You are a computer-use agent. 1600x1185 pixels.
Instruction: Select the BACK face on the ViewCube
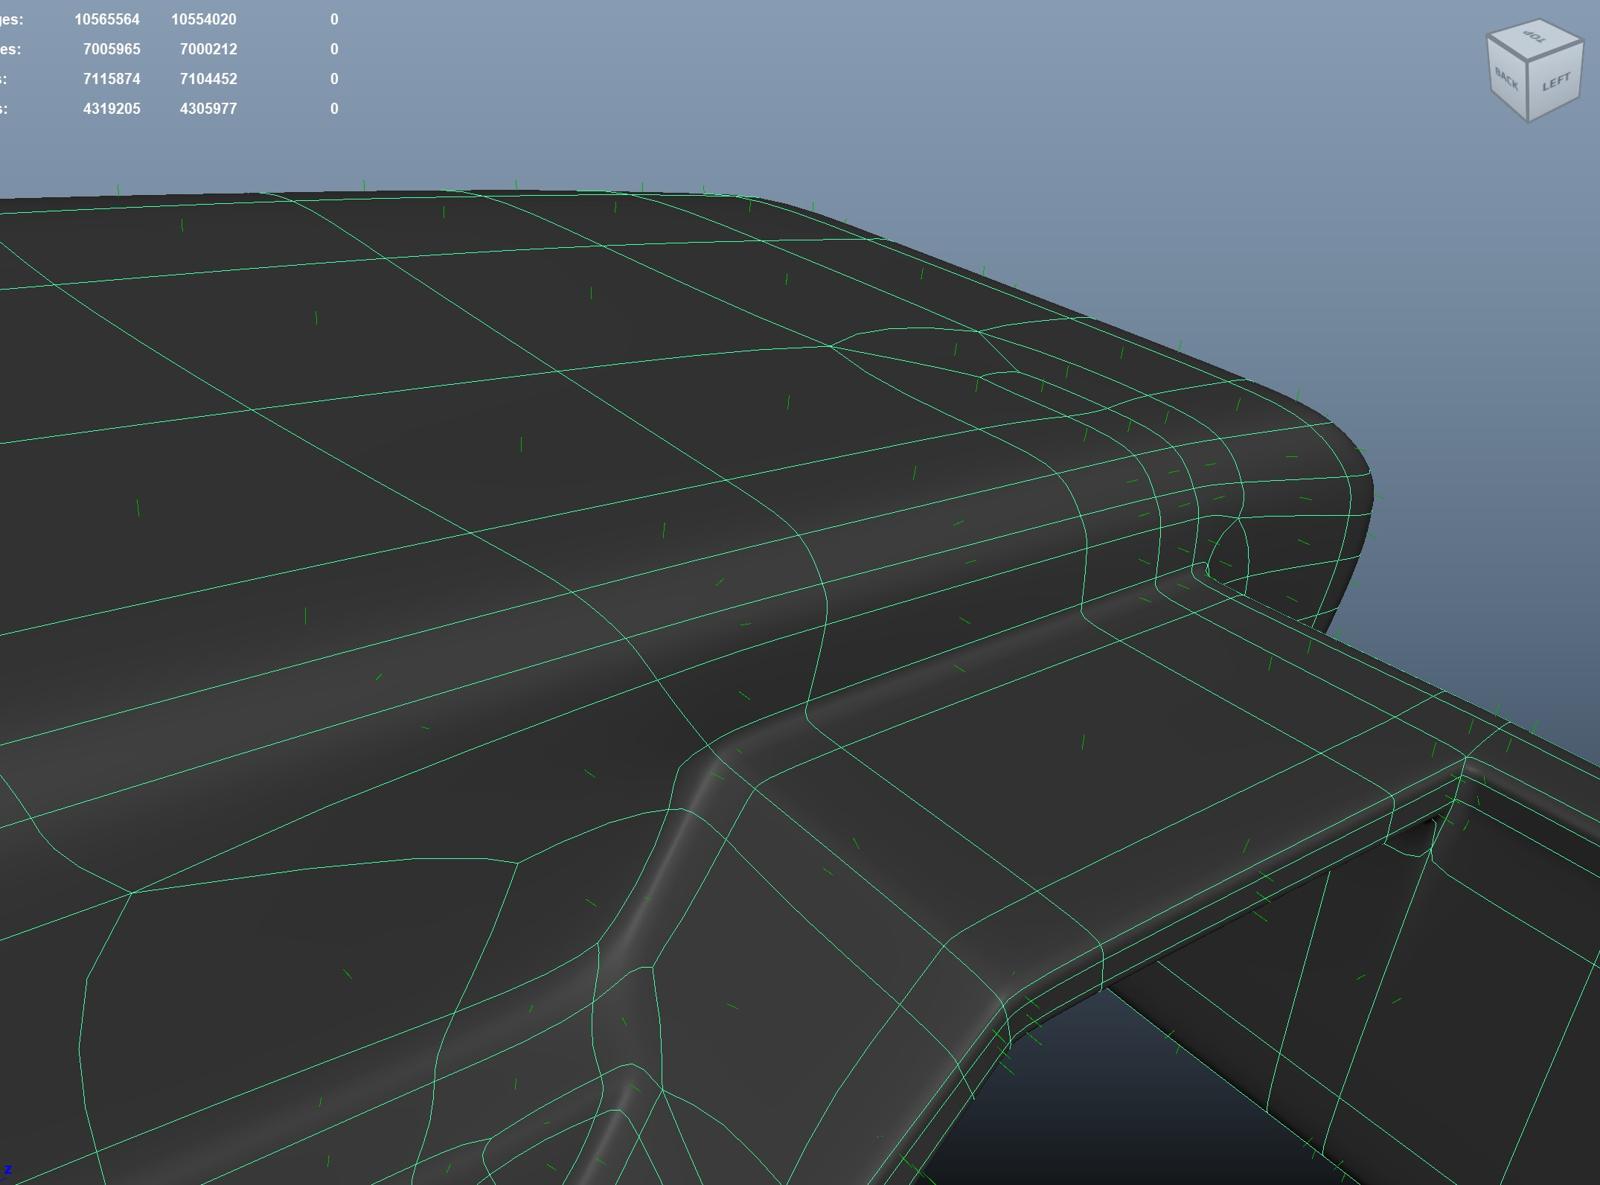click(1508, 78)
